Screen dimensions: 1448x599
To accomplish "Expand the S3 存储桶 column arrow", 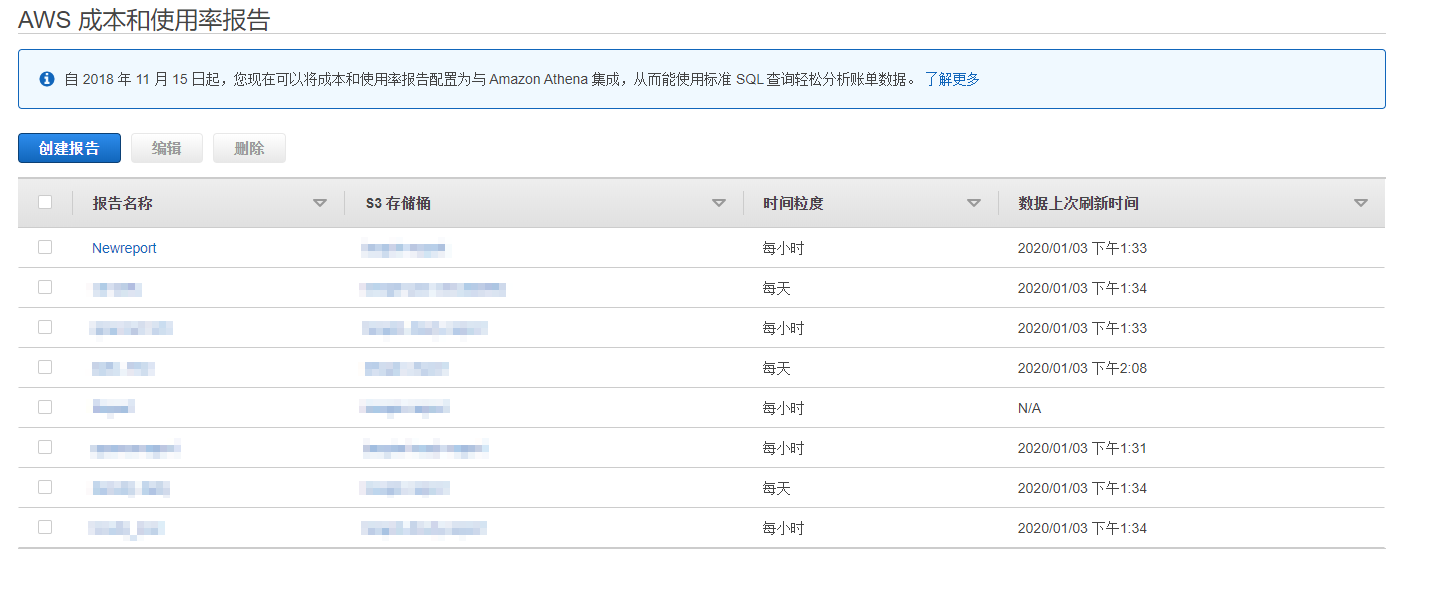I will [718, 203].
